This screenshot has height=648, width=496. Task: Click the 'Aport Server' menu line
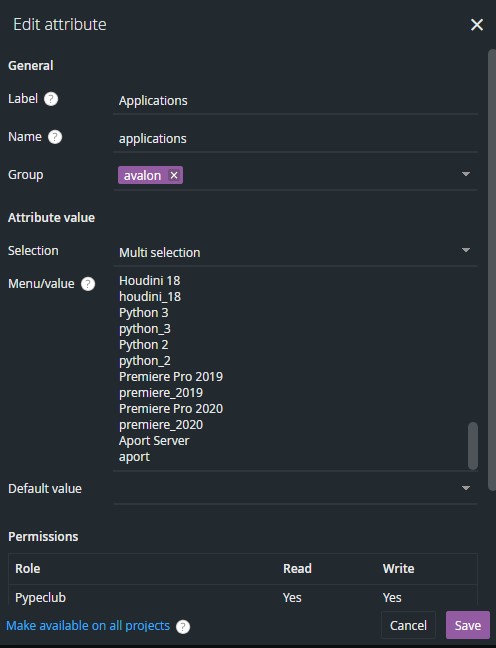coord(154,441)
